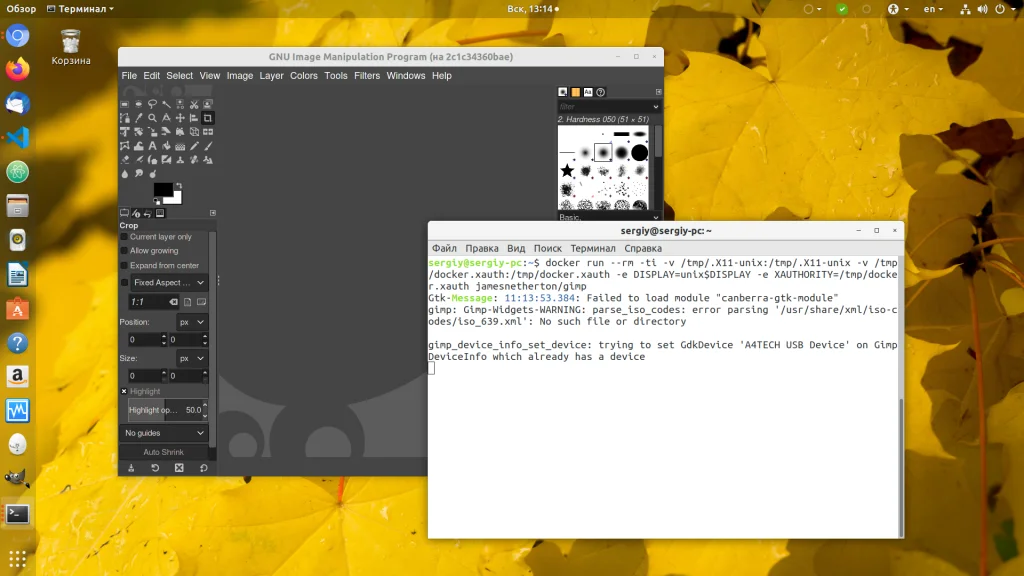Open terminal Правка menu

(x=482, y=248)
